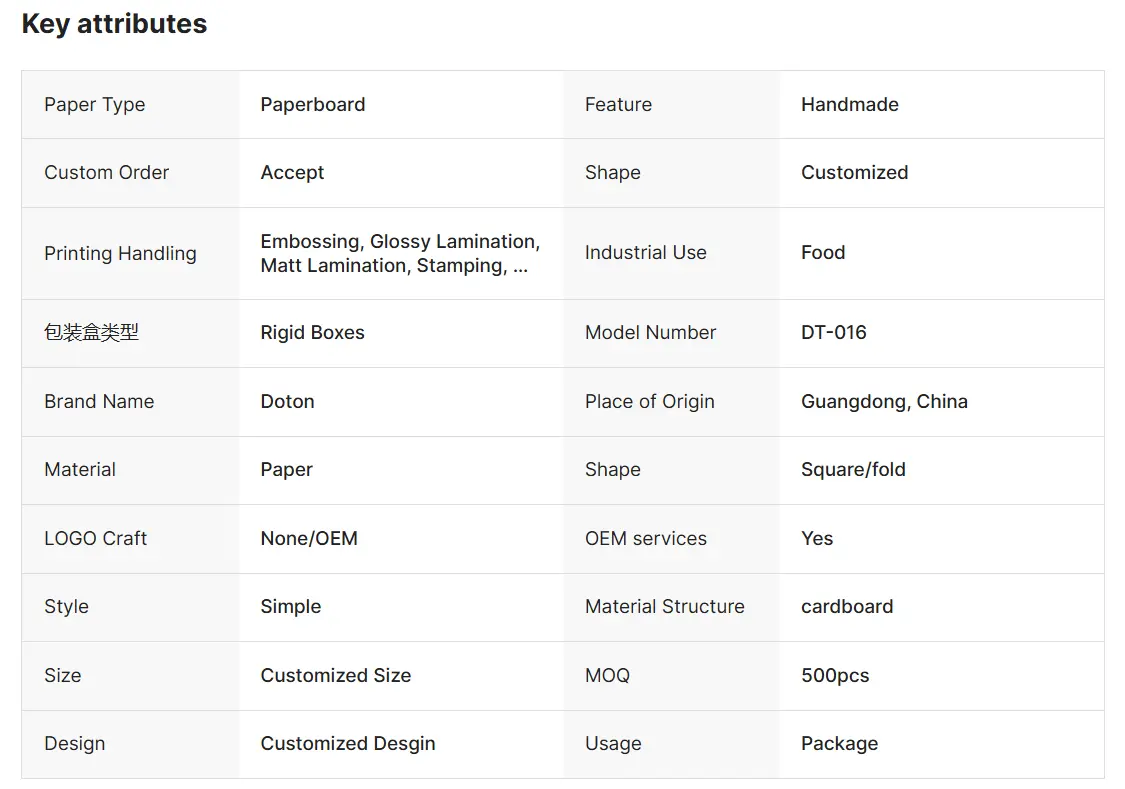The height and width of the screenshot is (789, 1125).
Task: Select the Industrial Use Food value
Action: point(823,252)
